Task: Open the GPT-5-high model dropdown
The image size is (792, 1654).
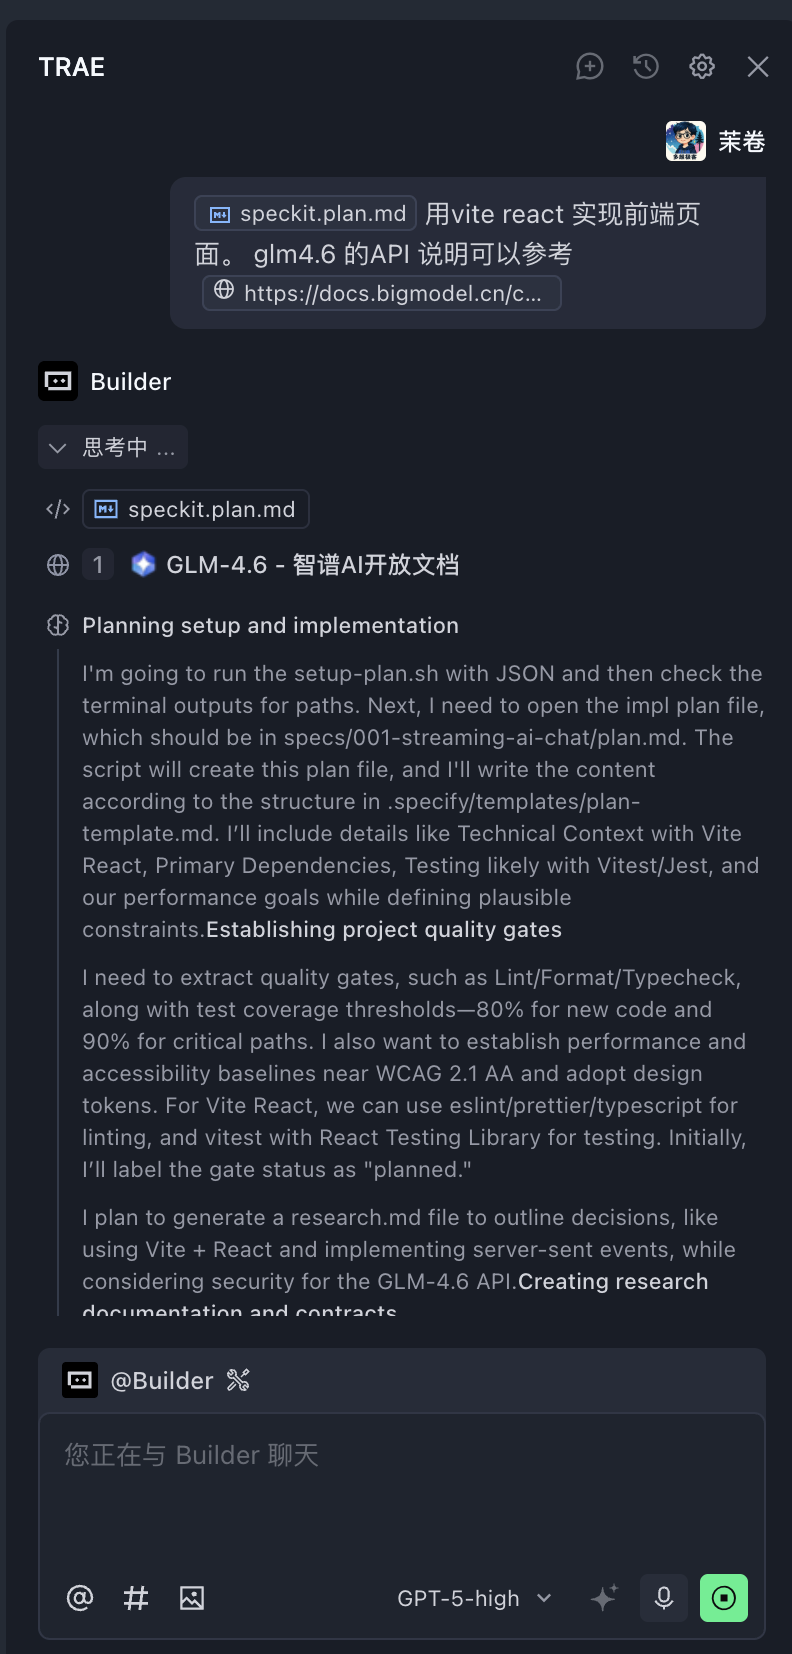Action: click(474, 1598)
